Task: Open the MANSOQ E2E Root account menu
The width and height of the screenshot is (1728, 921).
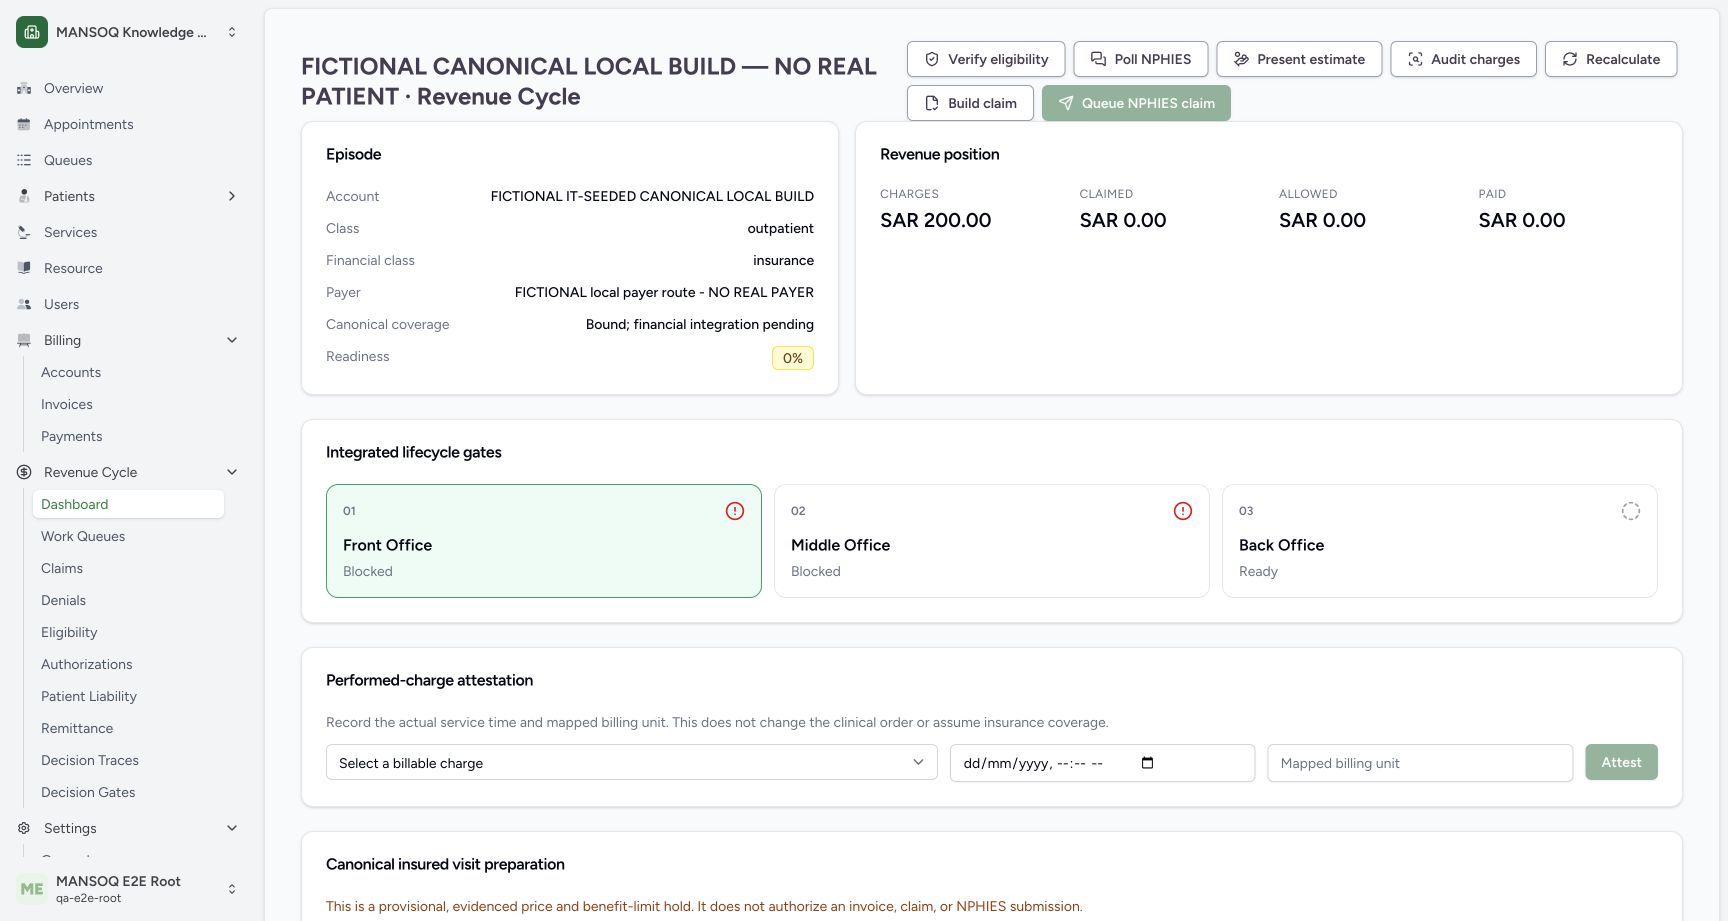Action: tap(128, 889)
